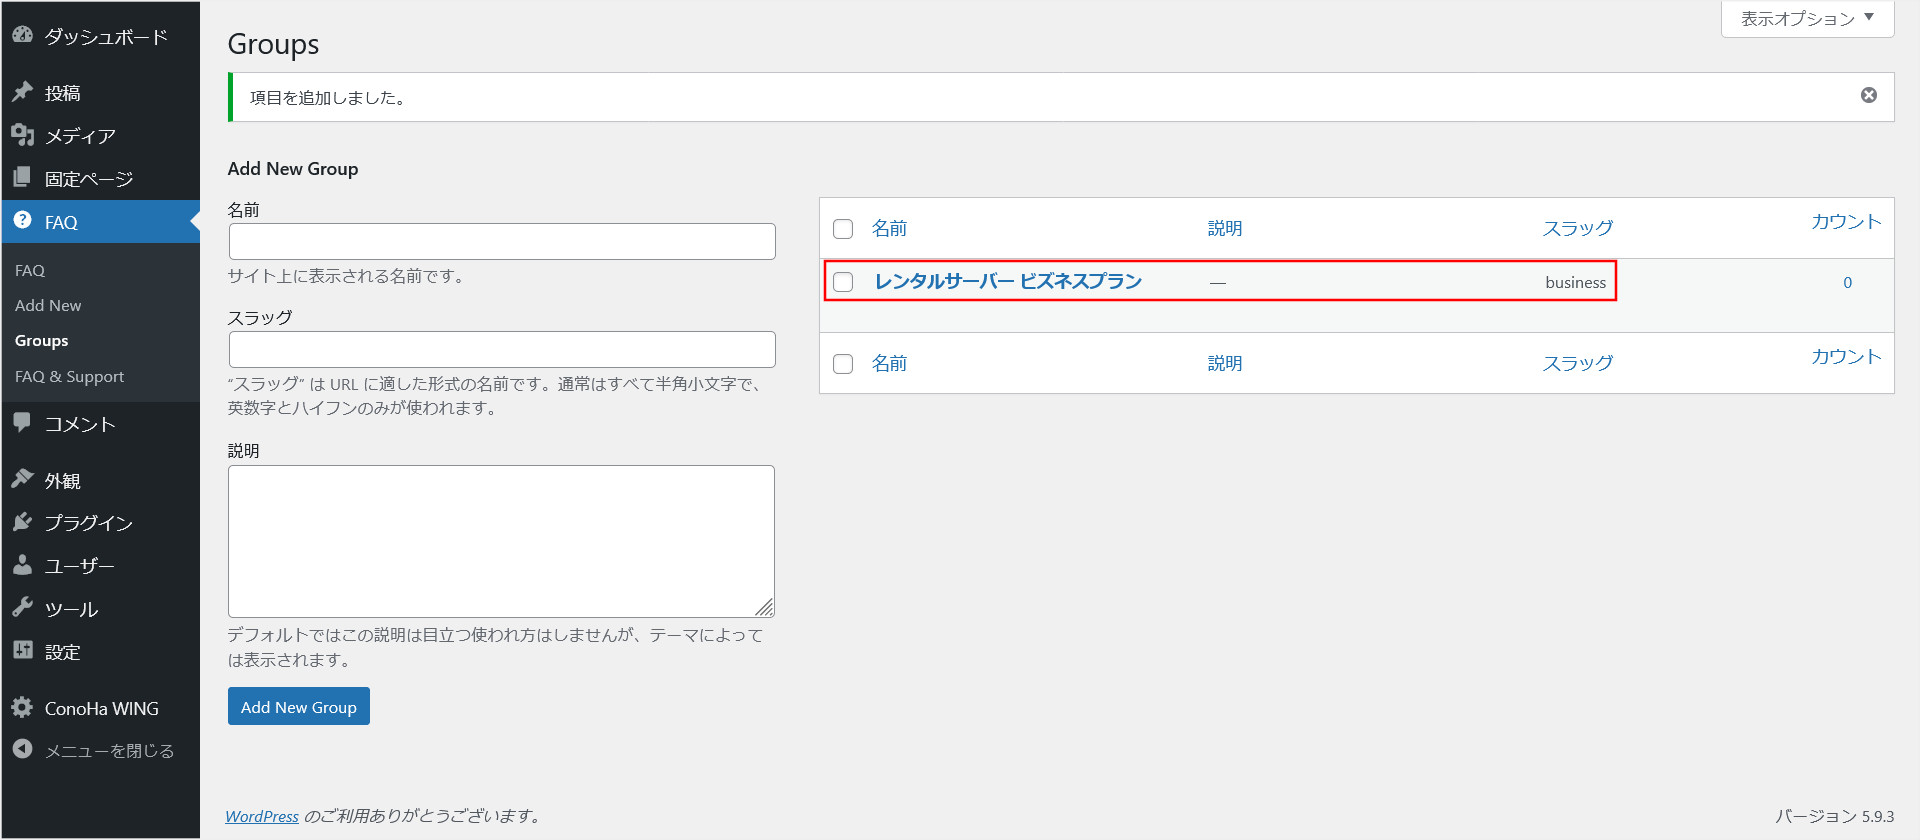Click count 0 for business group
The width and height of the screenshot is (1920, 840).
pyautogui.click(x=1847, y=282)
